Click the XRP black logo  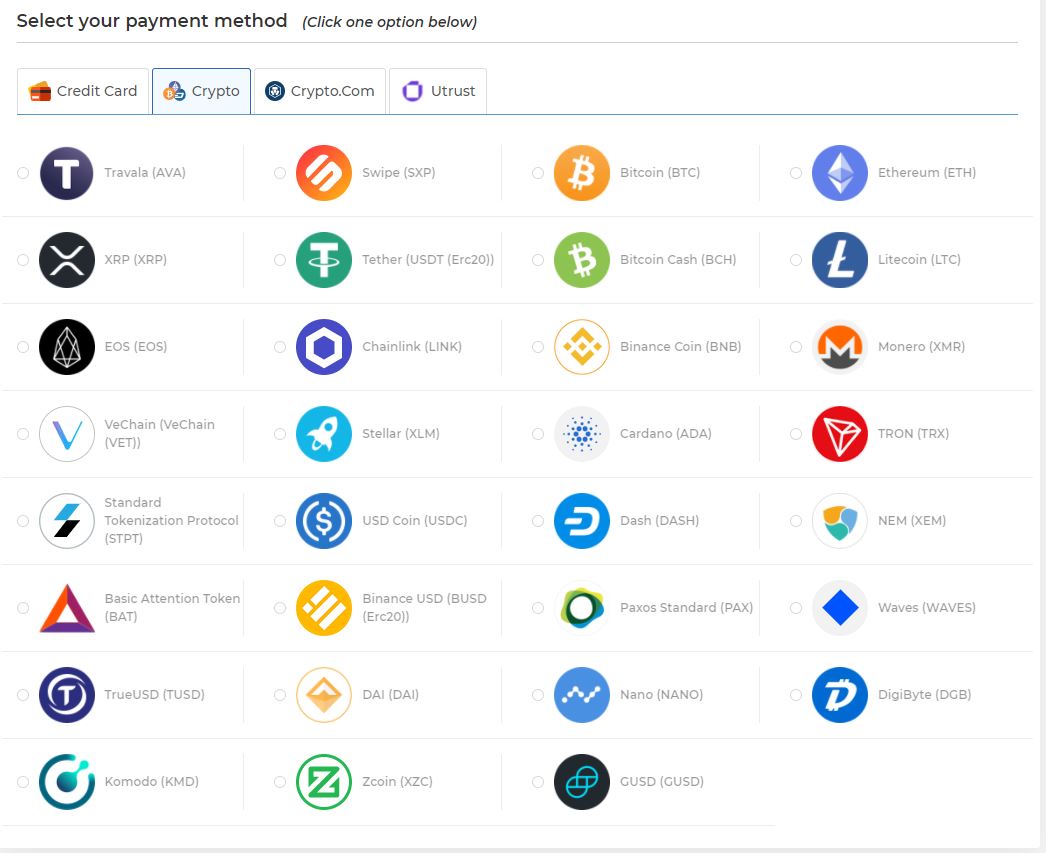pos(67,260)
